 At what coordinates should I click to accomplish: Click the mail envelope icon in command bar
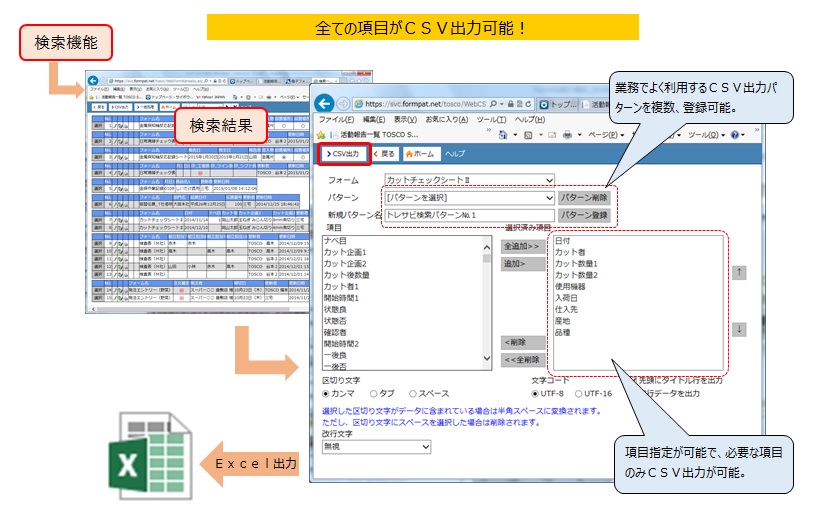552,135
